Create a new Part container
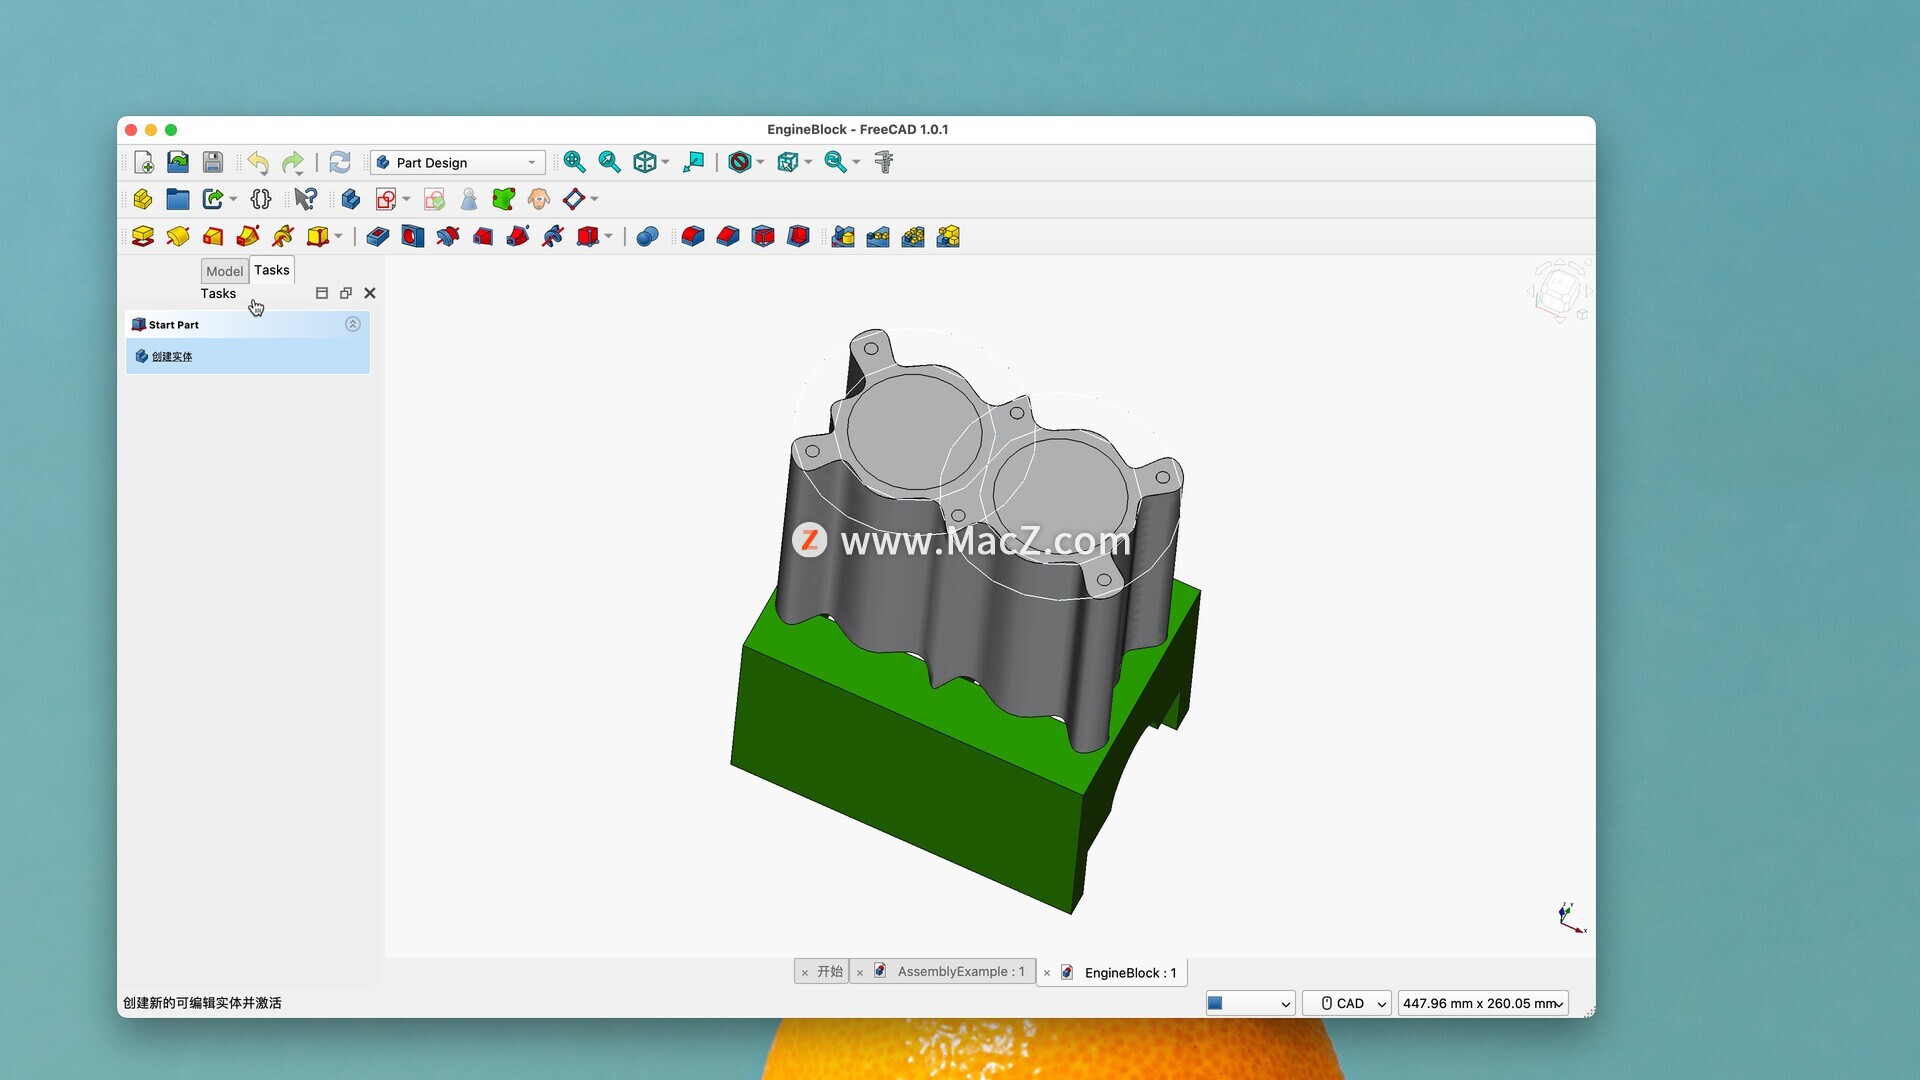The width and height of the screenshot is (1920, 1080). click(143, 199)
